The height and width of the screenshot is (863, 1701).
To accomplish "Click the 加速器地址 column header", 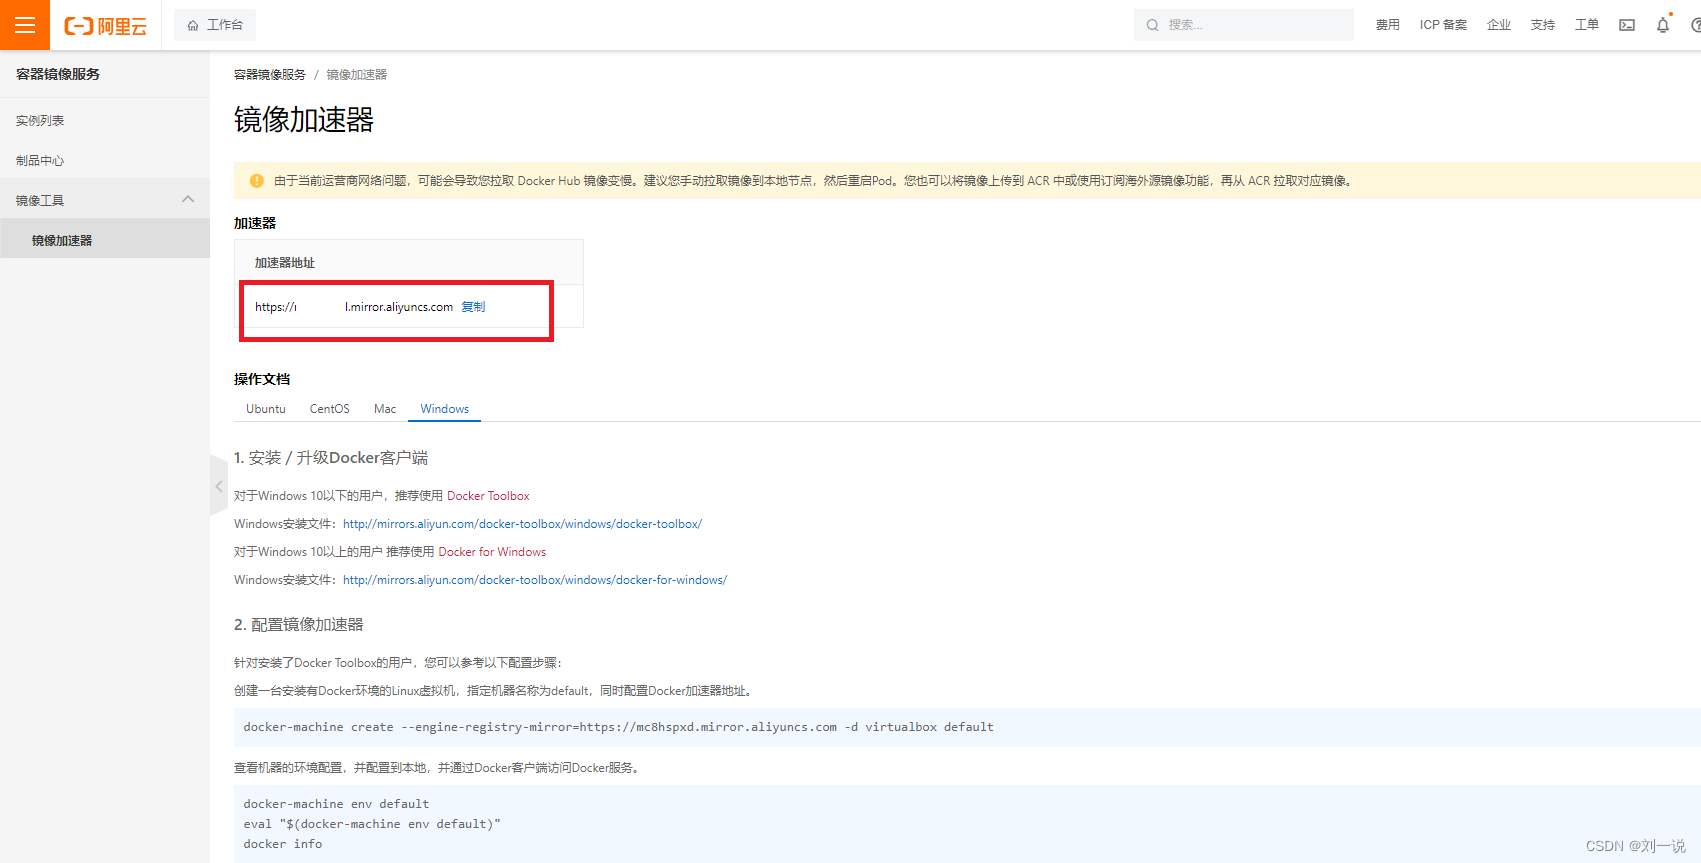I will coord(285,263).
